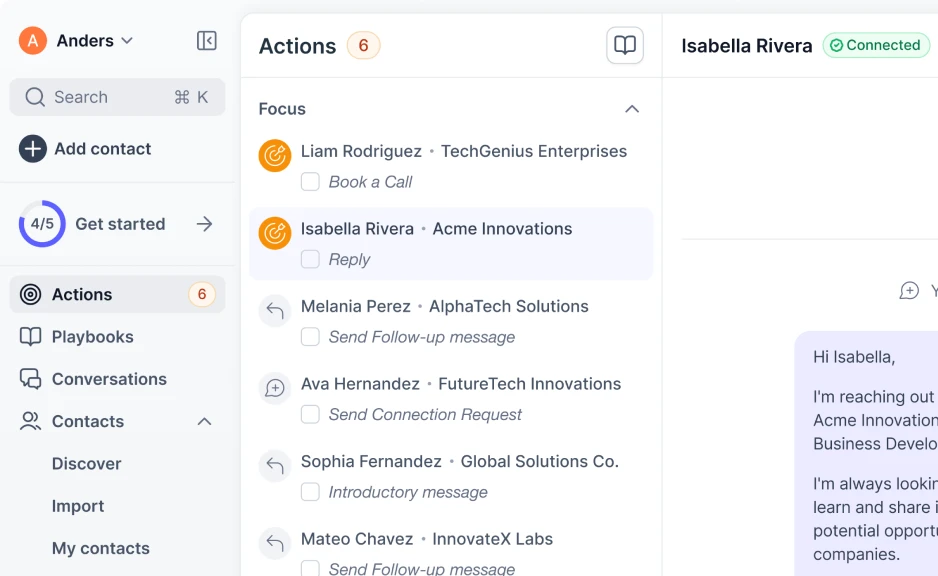Viewport: 938px width, 576px height.
Task: Click the Book a Call action label
Action: [370, 182]
